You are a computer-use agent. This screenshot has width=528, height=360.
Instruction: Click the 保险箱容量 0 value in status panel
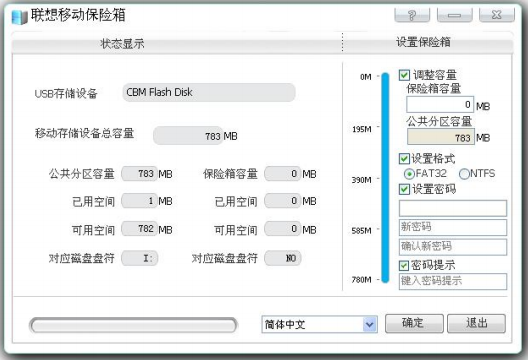pos(283,174)
